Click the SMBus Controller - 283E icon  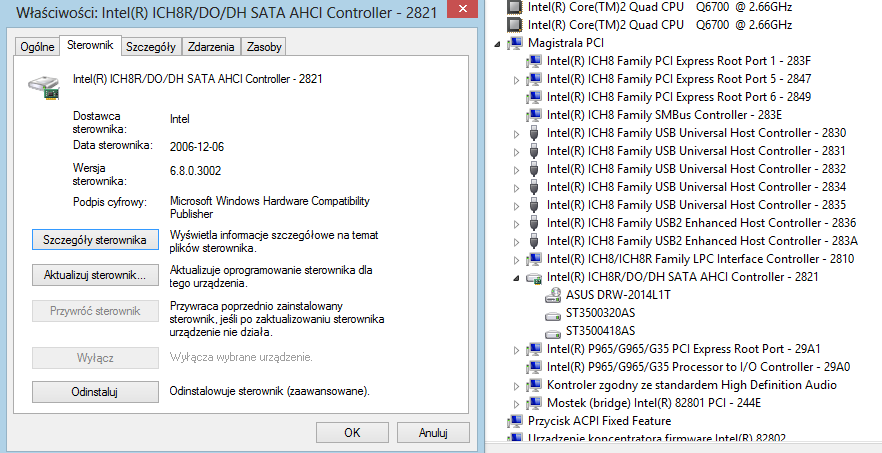click(x=534, y=115)
